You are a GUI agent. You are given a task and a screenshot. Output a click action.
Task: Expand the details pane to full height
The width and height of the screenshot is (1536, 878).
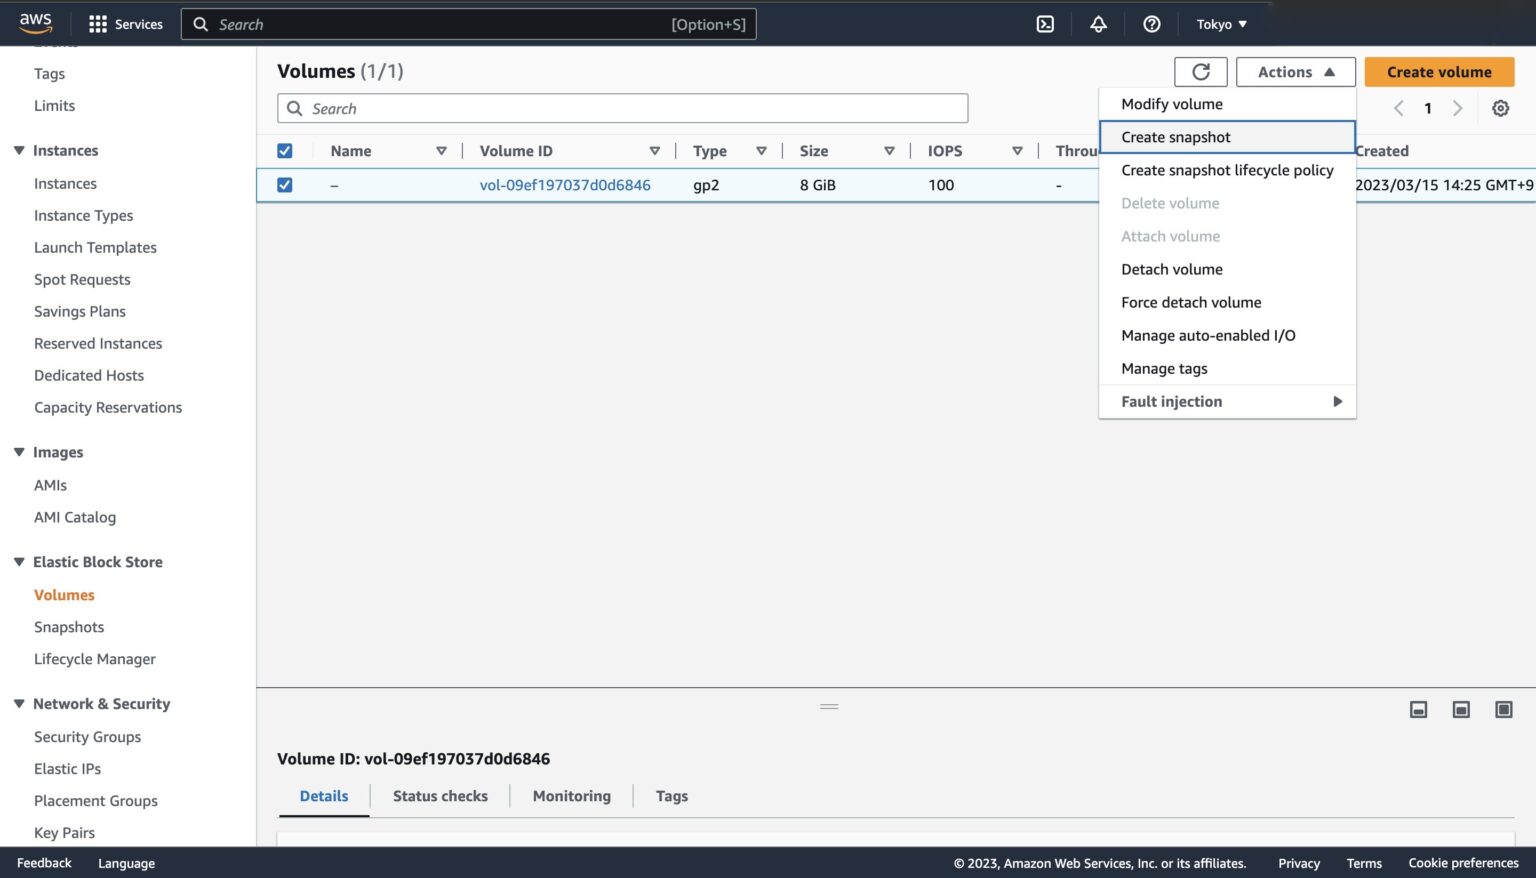(1503, 709)
